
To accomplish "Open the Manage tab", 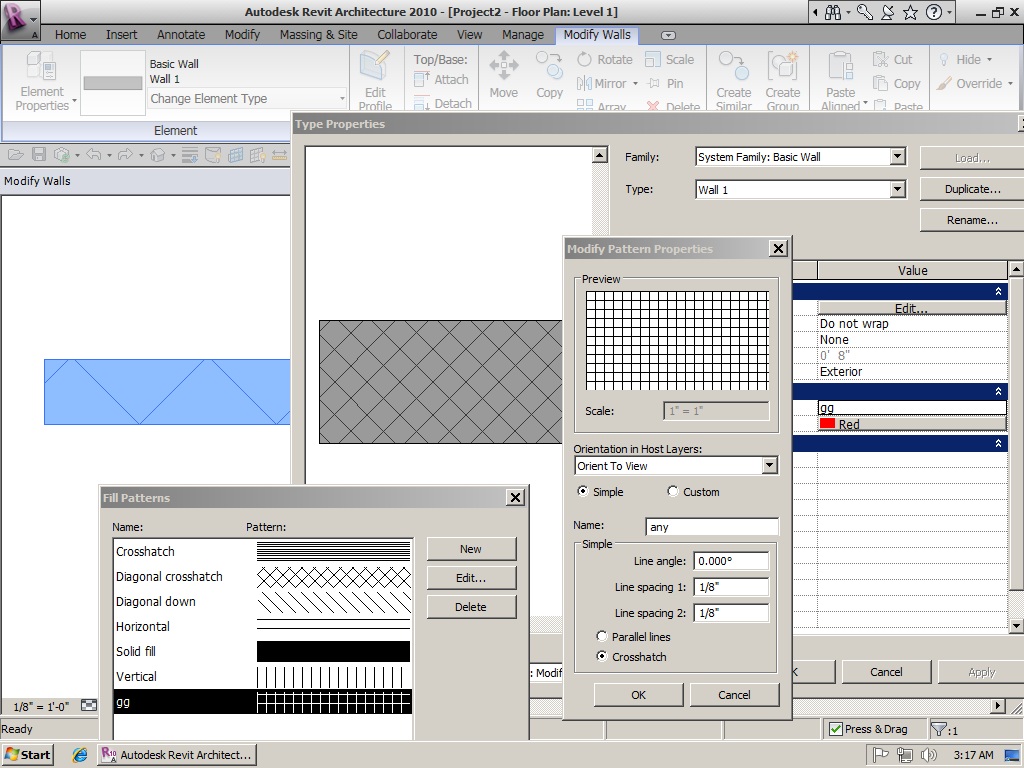I will 523,34.
